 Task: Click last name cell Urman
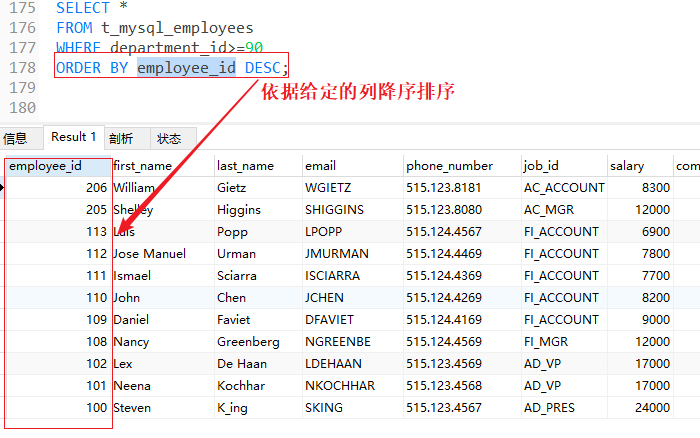coord(258,254)
